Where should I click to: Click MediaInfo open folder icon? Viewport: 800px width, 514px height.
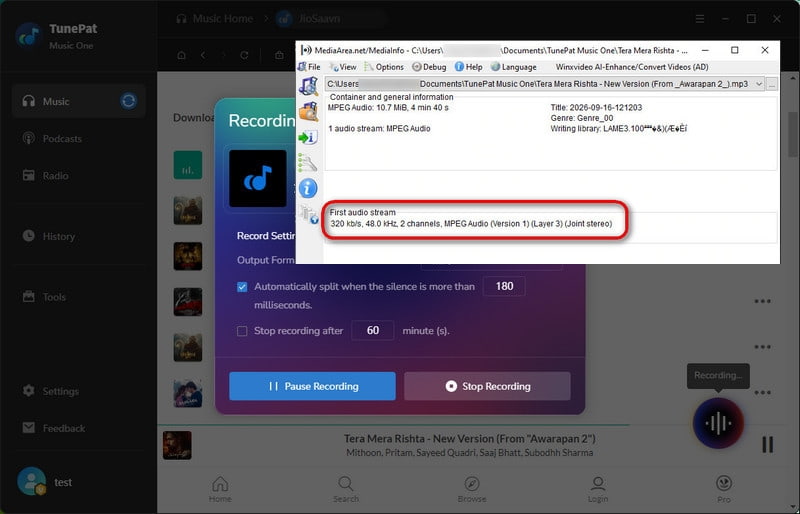308,111
